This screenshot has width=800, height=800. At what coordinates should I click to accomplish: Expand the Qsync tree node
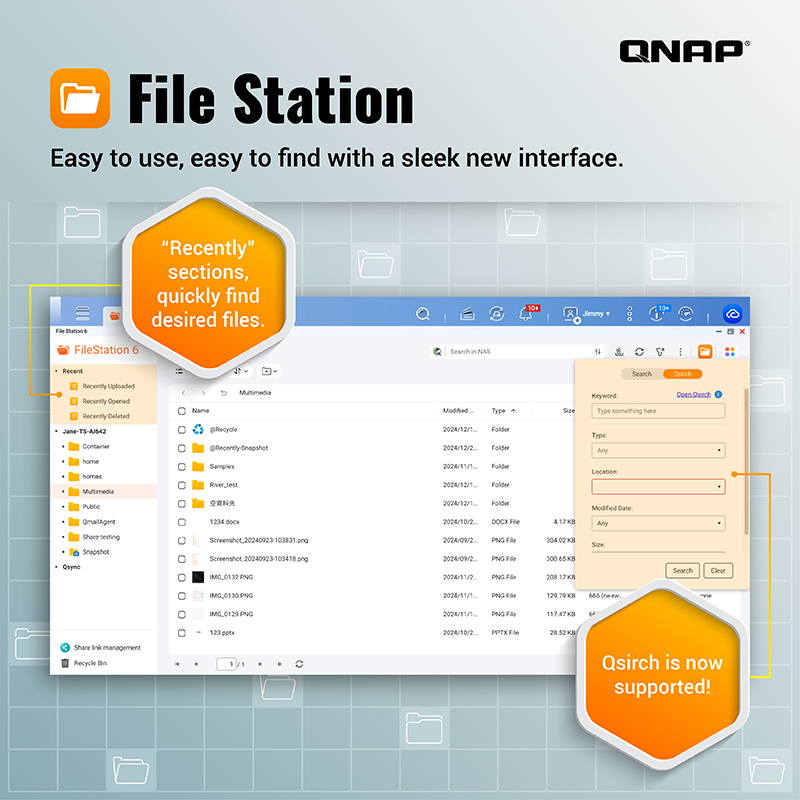tap(56, 567)
